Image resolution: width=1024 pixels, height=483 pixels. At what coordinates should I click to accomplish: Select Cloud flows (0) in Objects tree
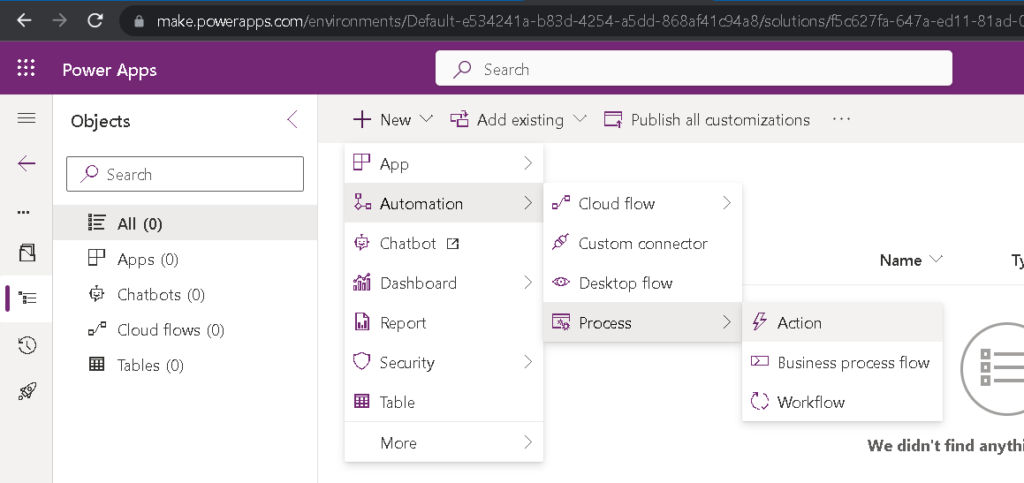[185, 330]
